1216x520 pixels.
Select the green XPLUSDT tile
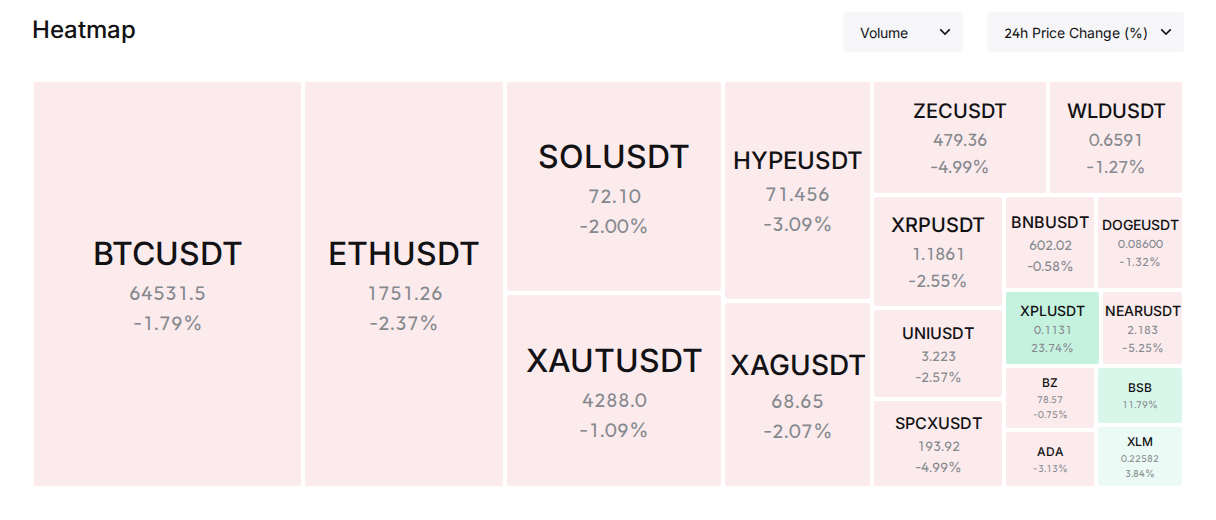[x=1052, y=328]
